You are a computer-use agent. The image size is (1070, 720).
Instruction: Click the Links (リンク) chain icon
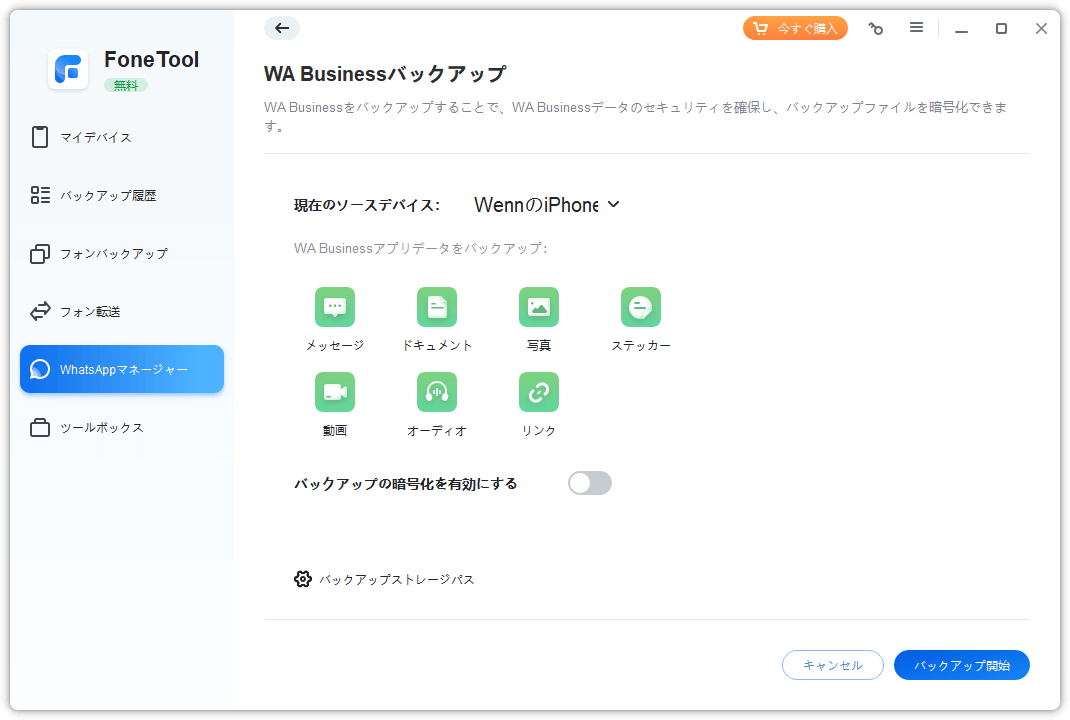pos(539,392)
